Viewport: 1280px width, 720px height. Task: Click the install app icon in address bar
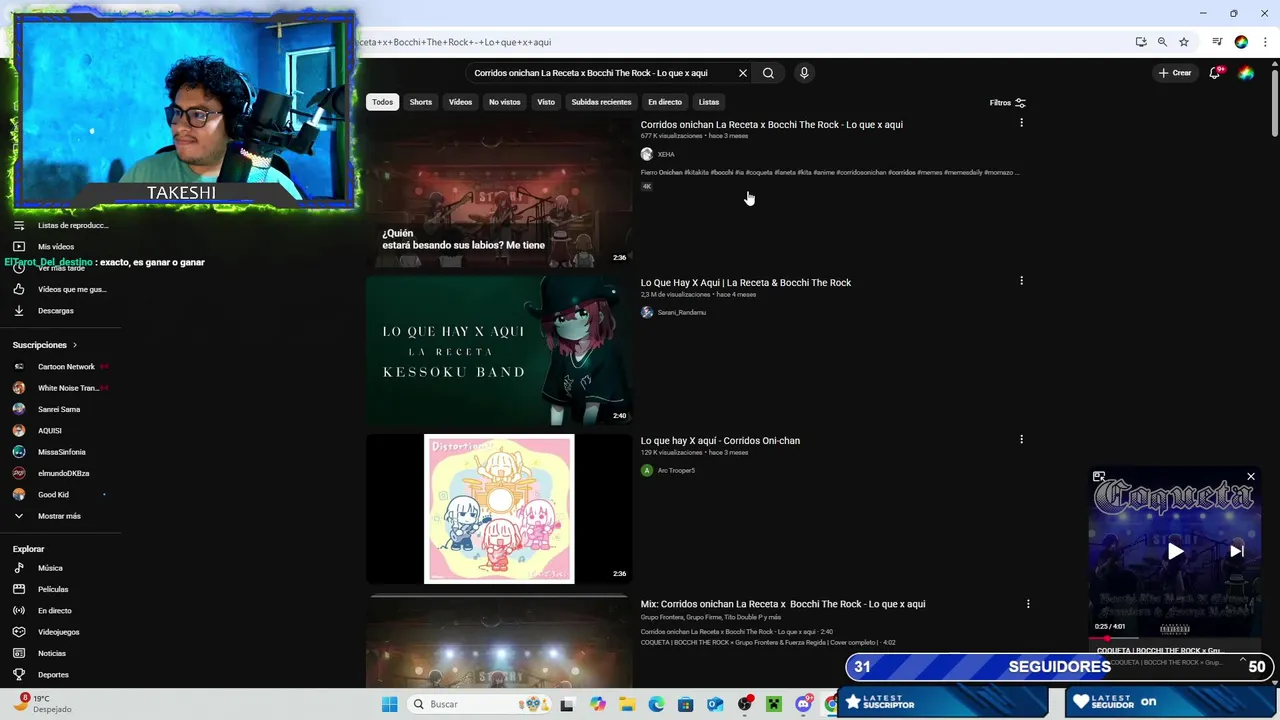(1141, 42)
